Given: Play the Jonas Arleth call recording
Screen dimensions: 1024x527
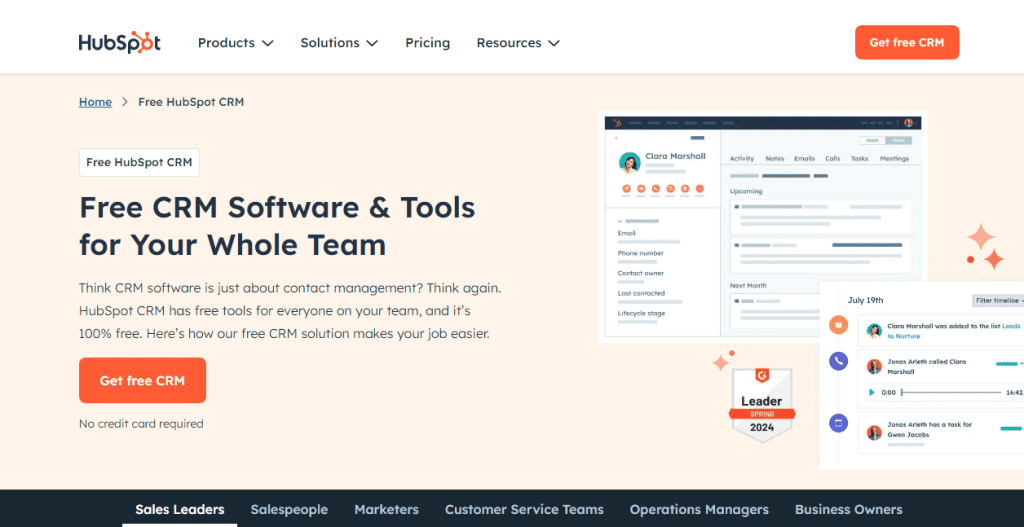Looking at the screenshot, I should pyautogui.click(x=871, y=392).
